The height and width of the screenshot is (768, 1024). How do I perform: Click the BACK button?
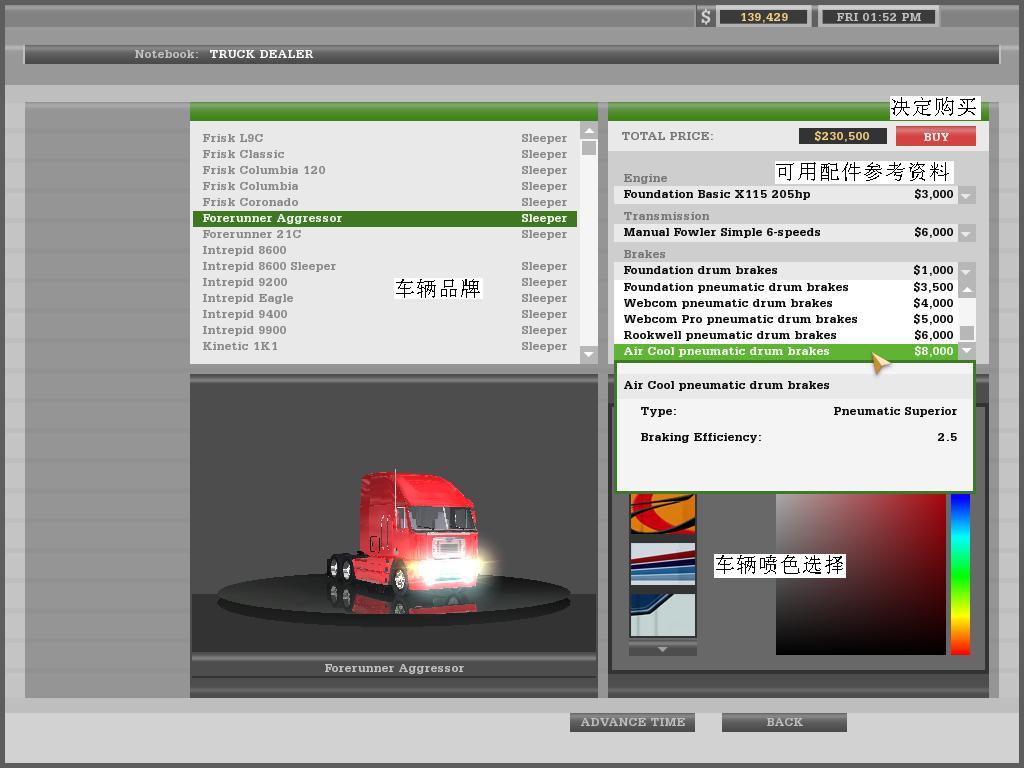pyautogui.click(x=784, y=722)
